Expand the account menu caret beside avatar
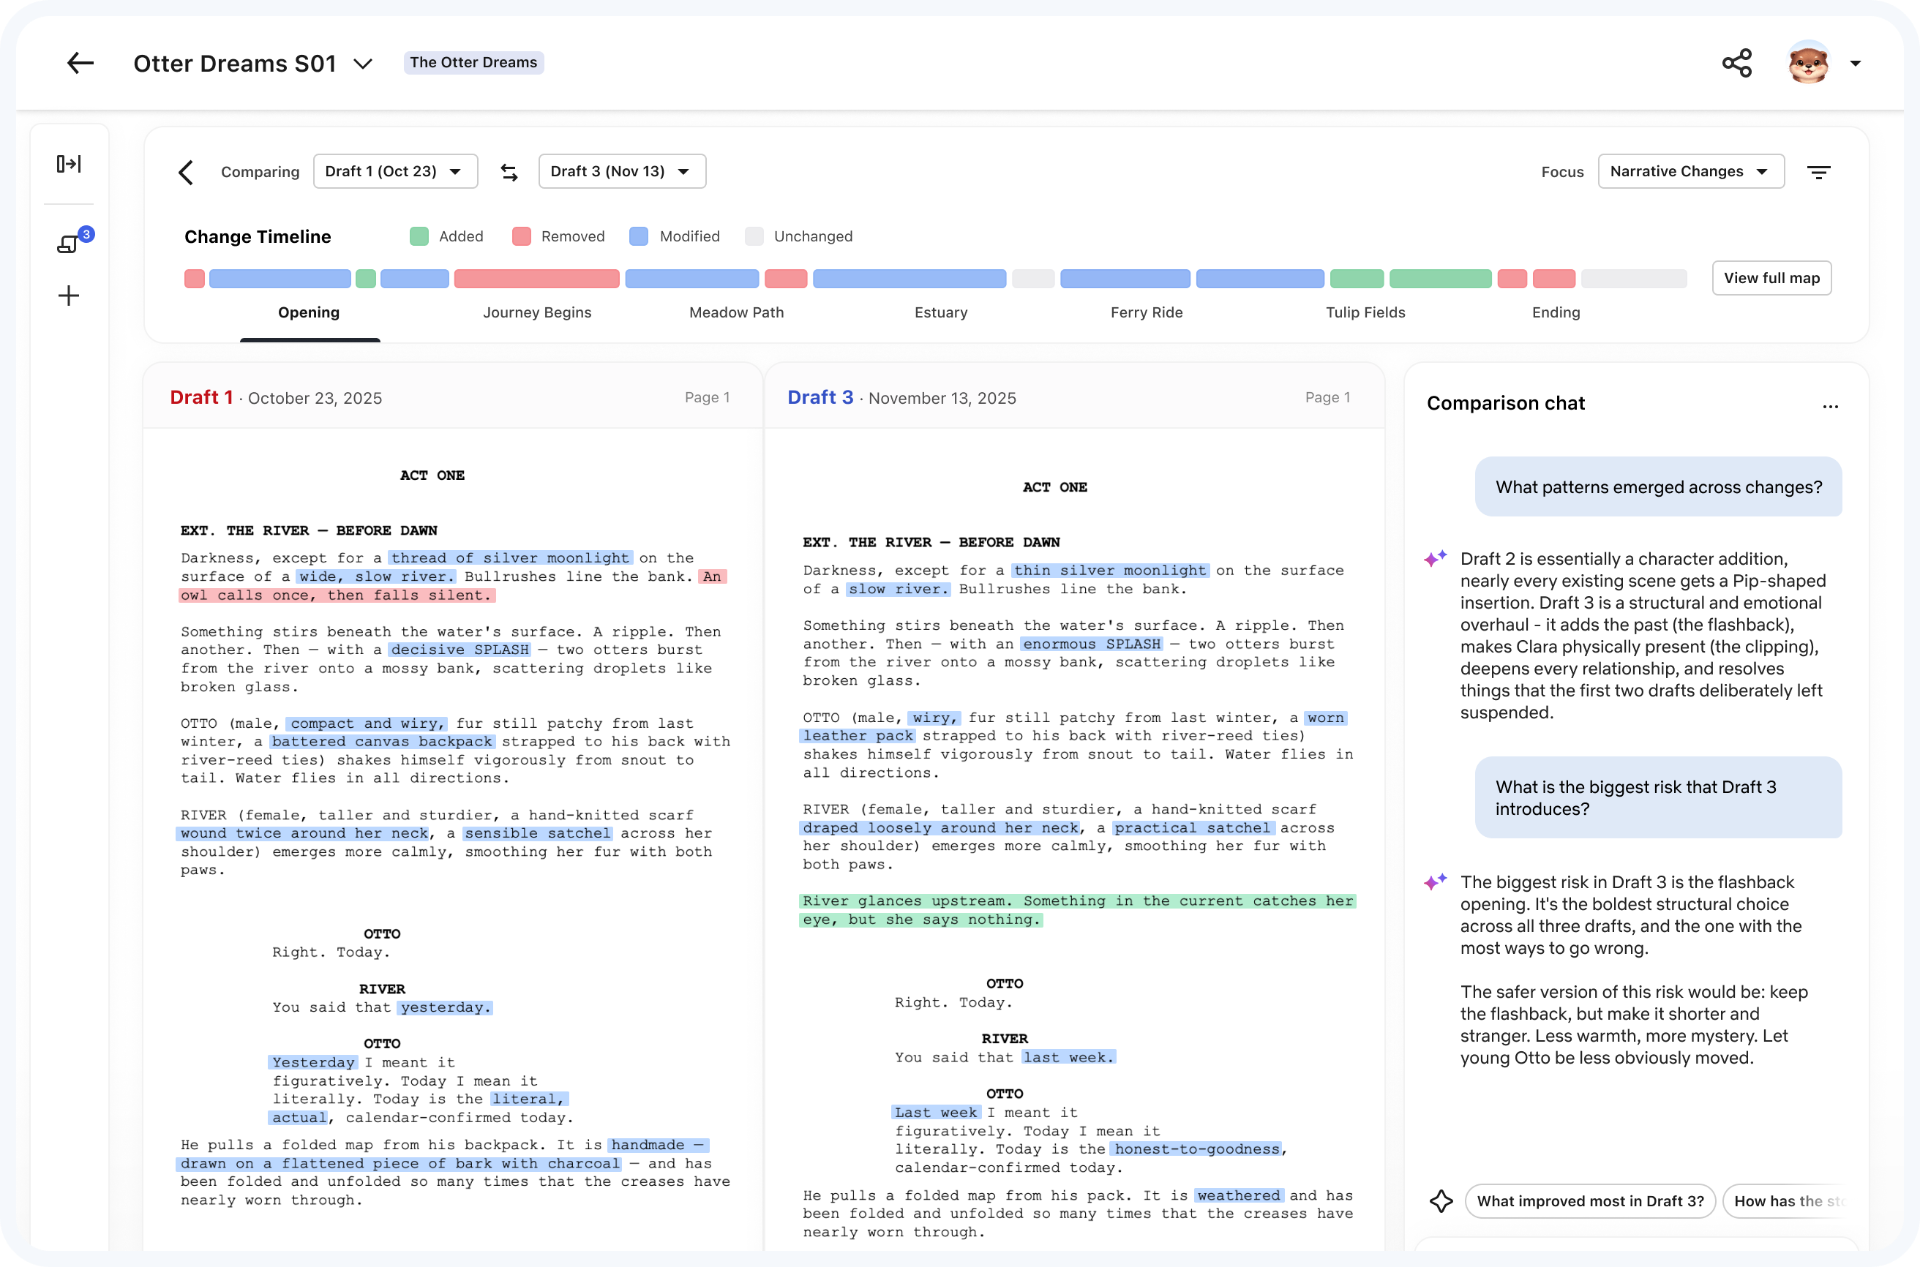This screenshot has width=1920, height=1267. [x=1855, y=63]
